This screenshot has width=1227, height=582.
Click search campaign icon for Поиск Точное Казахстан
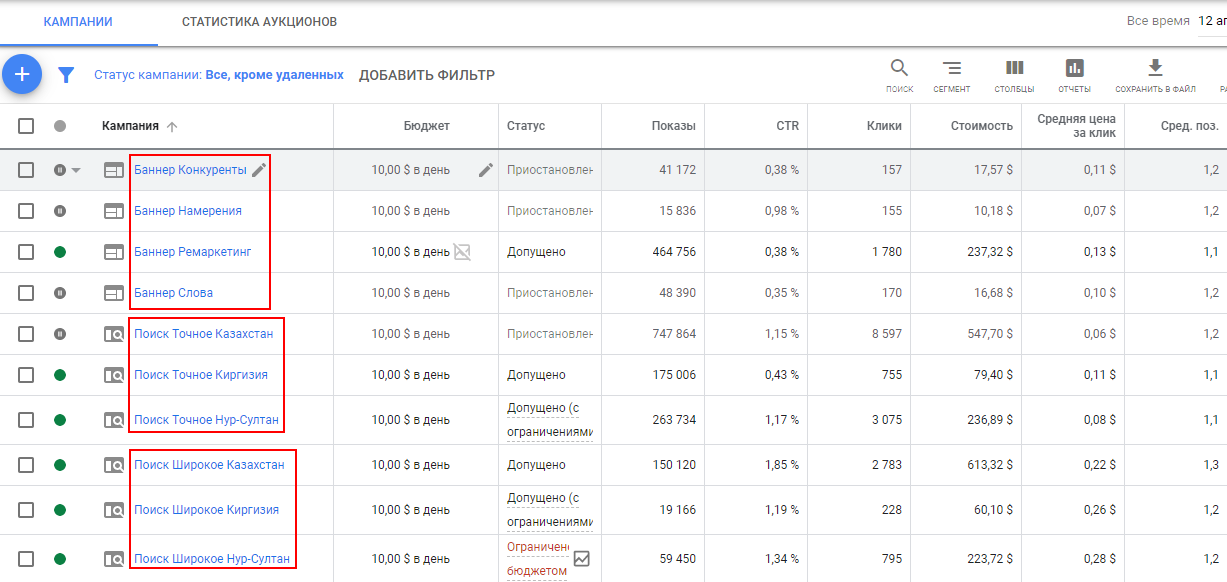pyautogui.click(x=114, y=334)
